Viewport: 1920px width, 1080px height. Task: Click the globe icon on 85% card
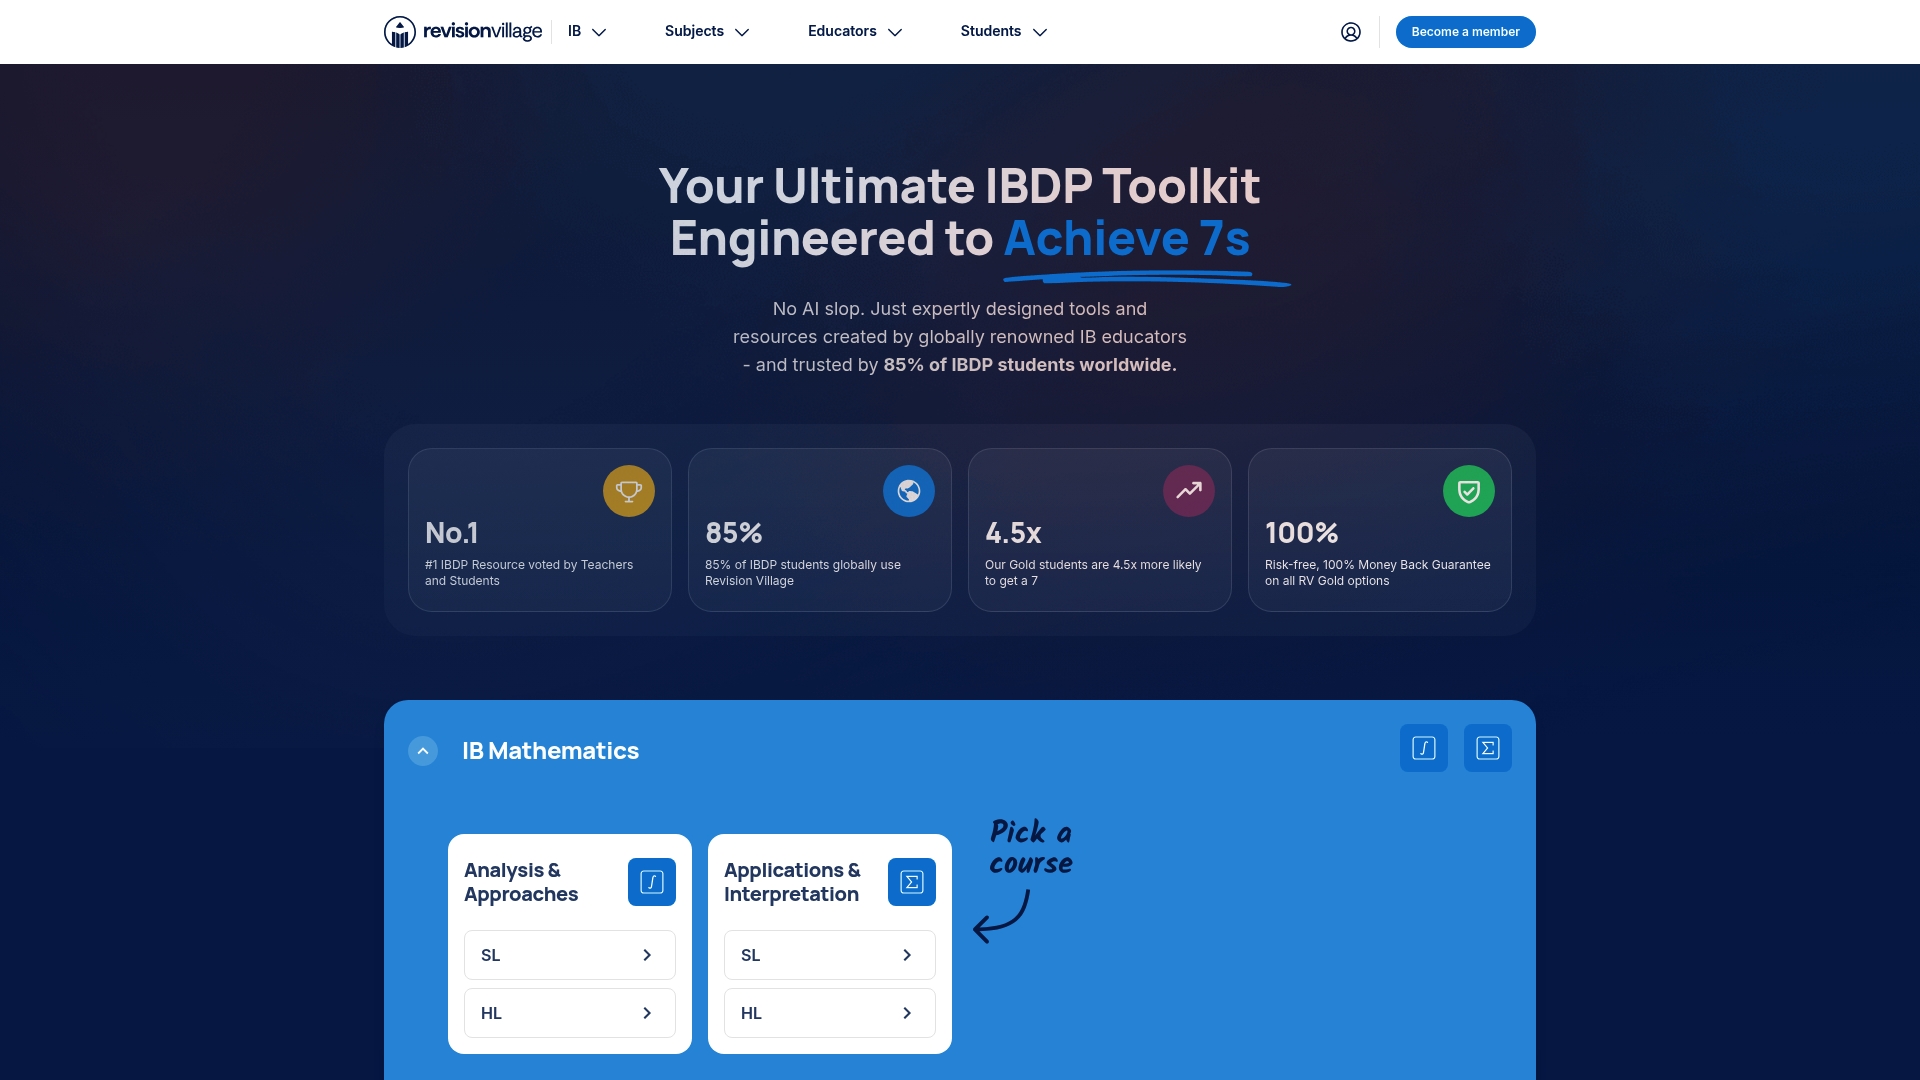click(909, 491)
